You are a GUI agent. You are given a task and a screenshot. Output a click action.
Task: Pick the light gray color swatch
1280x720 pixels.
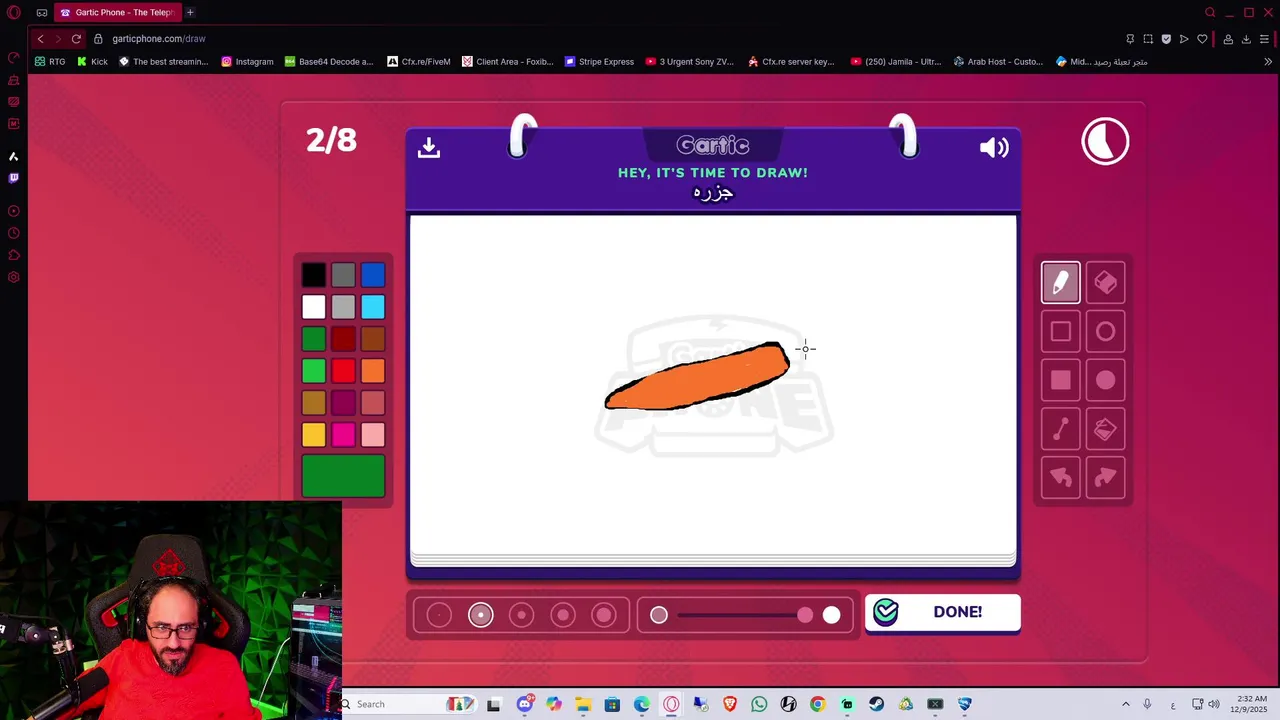click(x=343, y=307)
